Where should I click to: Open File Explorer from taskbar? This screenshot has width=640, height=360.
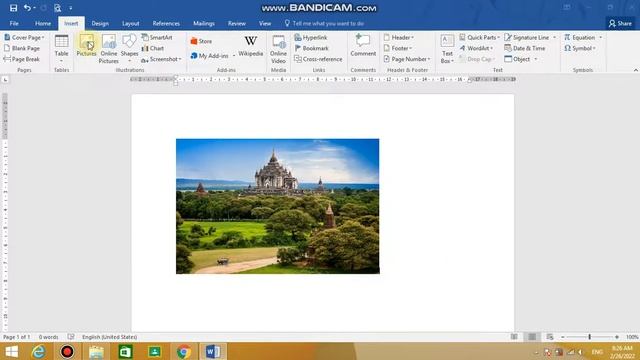96,351
